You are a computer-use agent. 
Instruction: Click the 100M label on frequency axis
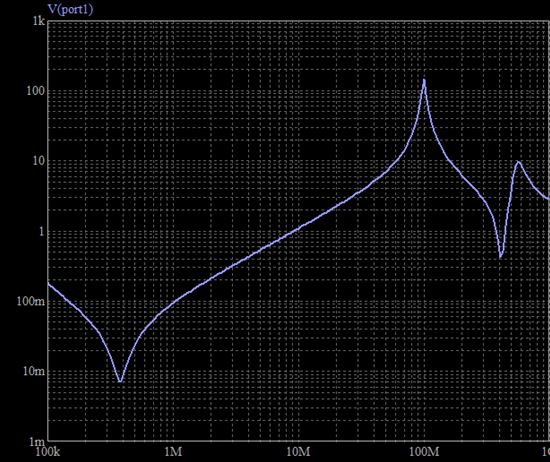tap(424, 452)
